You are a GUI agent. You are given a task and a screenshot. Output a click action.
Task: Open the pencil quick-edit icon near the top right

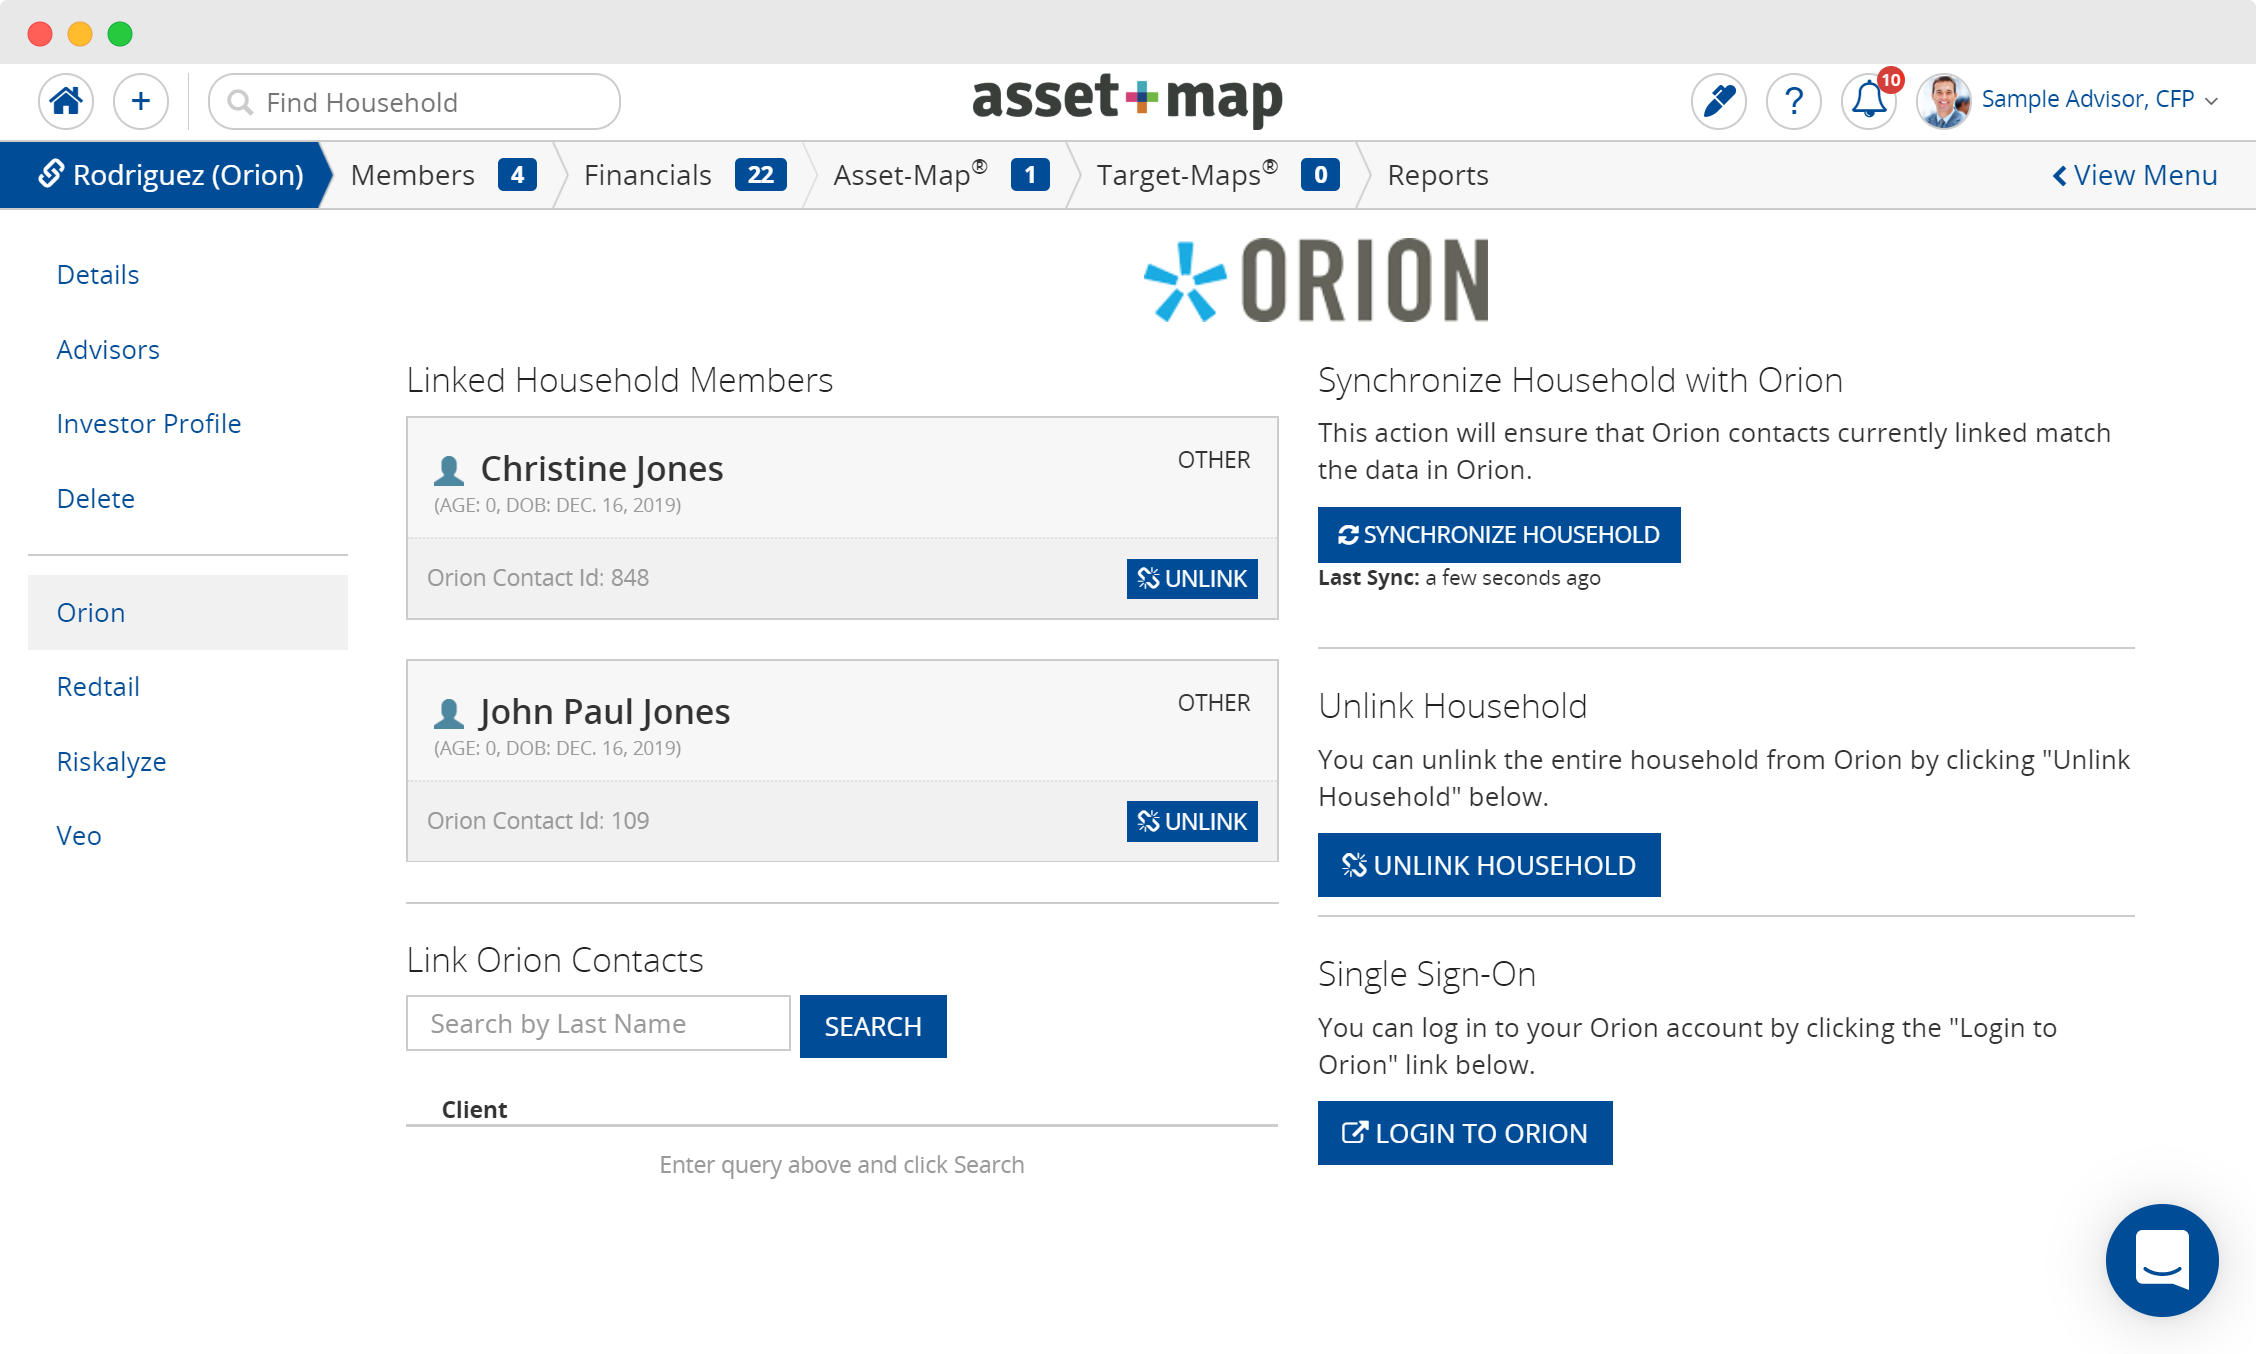pyautogui.click(x=1718, y=101)
